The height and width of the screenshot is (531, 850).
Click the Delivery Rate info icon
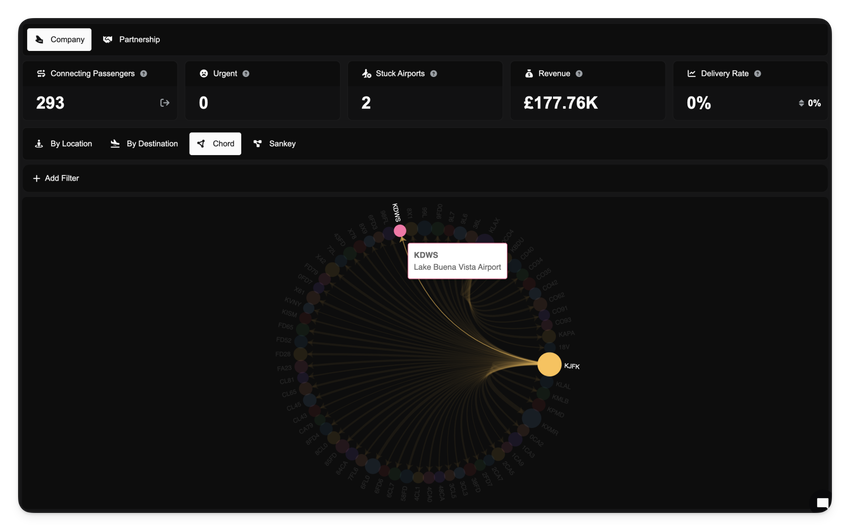coord(758,74)
